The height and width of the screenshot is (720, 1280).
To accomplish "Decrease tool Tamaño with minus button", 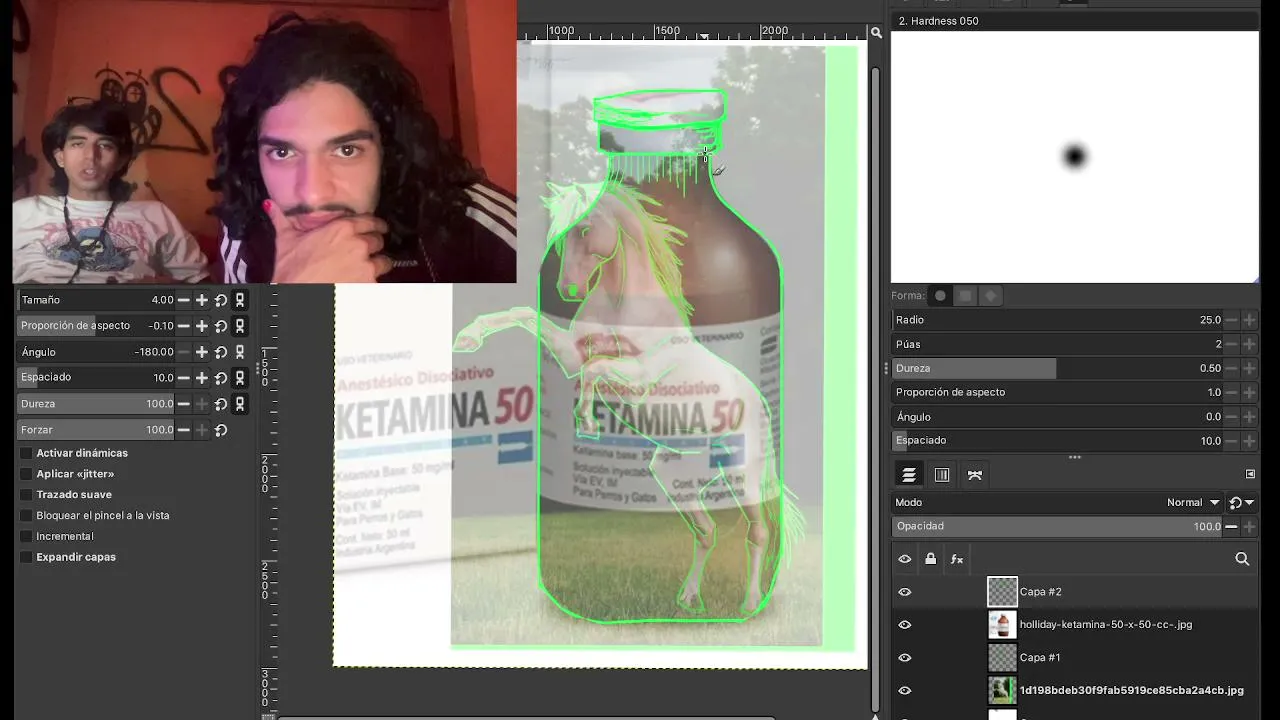I will click(x=183, y=300).
